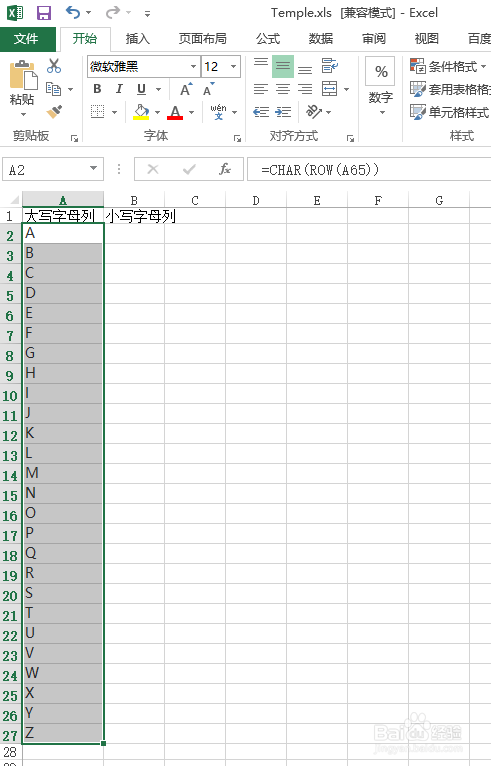Viewport: 491px width, 766px height.
Task: Switch to the 数据 Data tab
Action: [321, 39]
